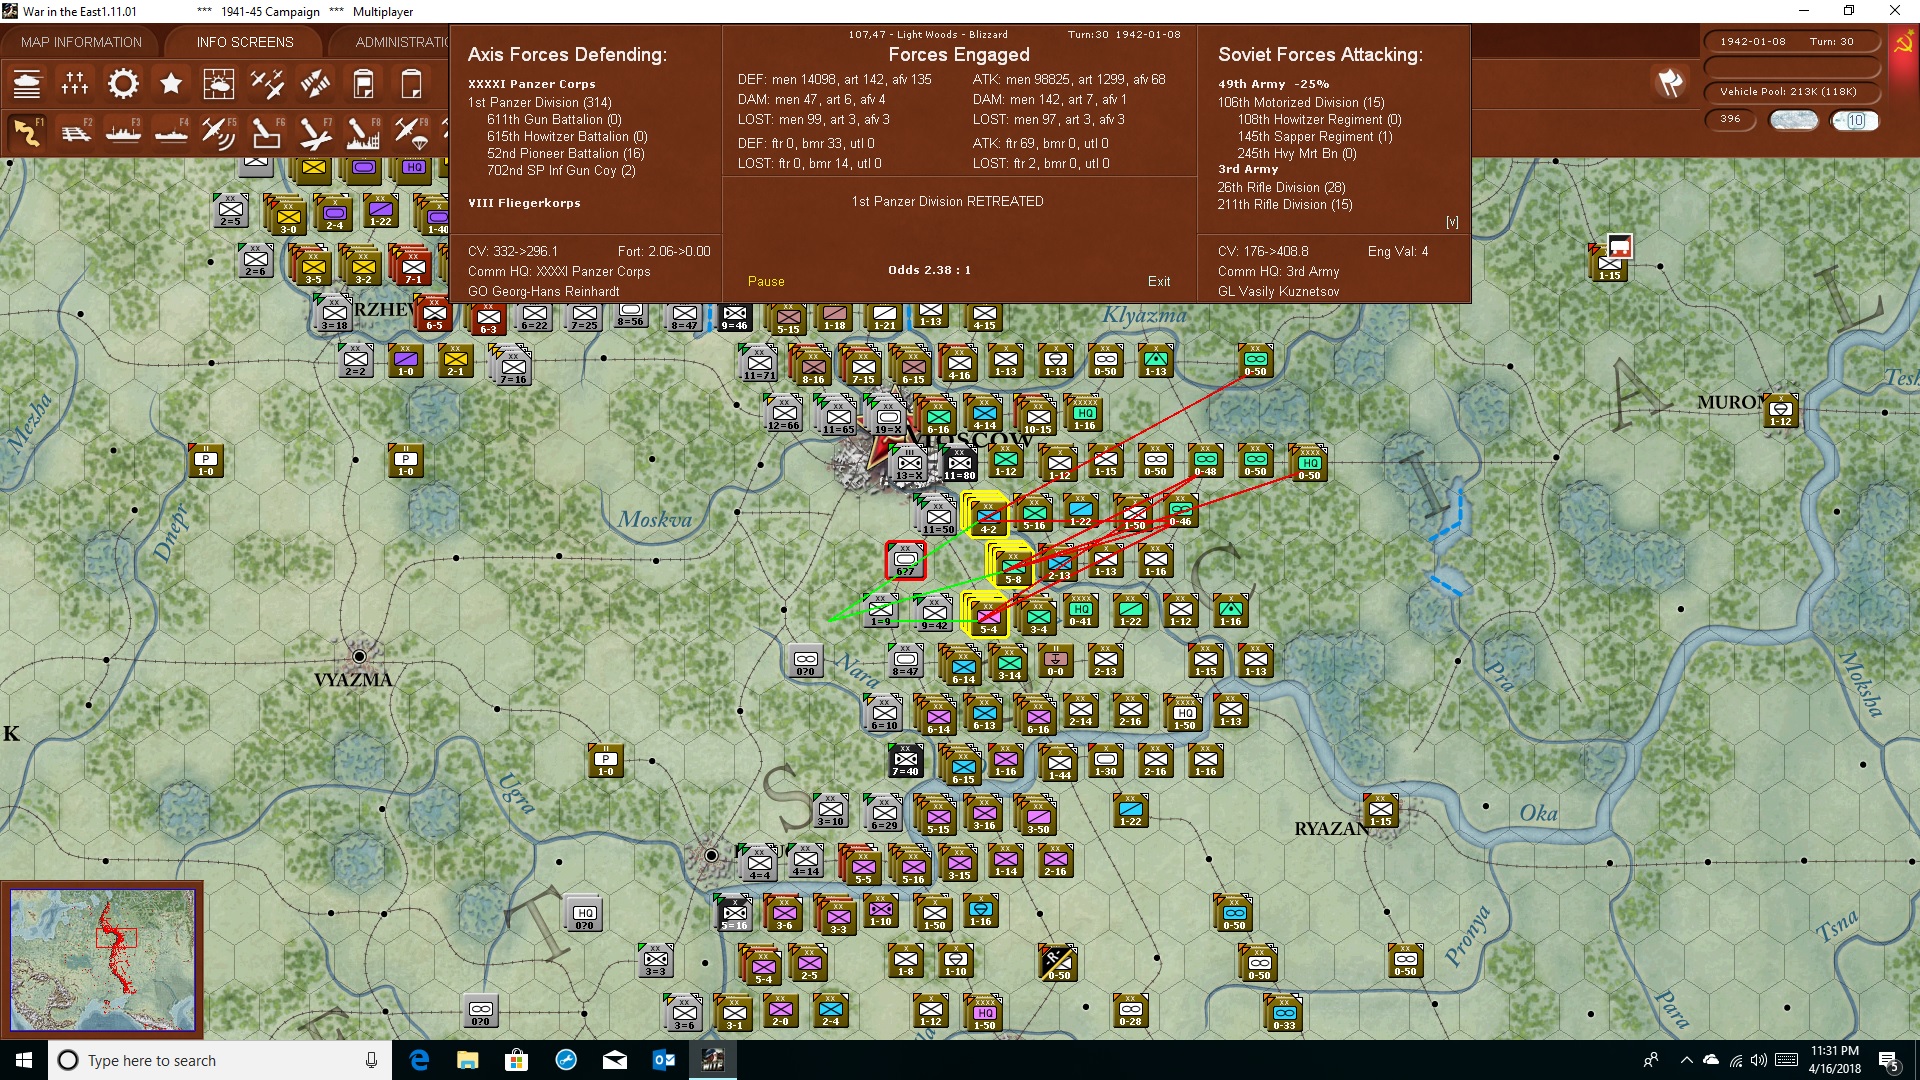
Task: Open the Windows notification center
Action: (x=1889, y=1061)
